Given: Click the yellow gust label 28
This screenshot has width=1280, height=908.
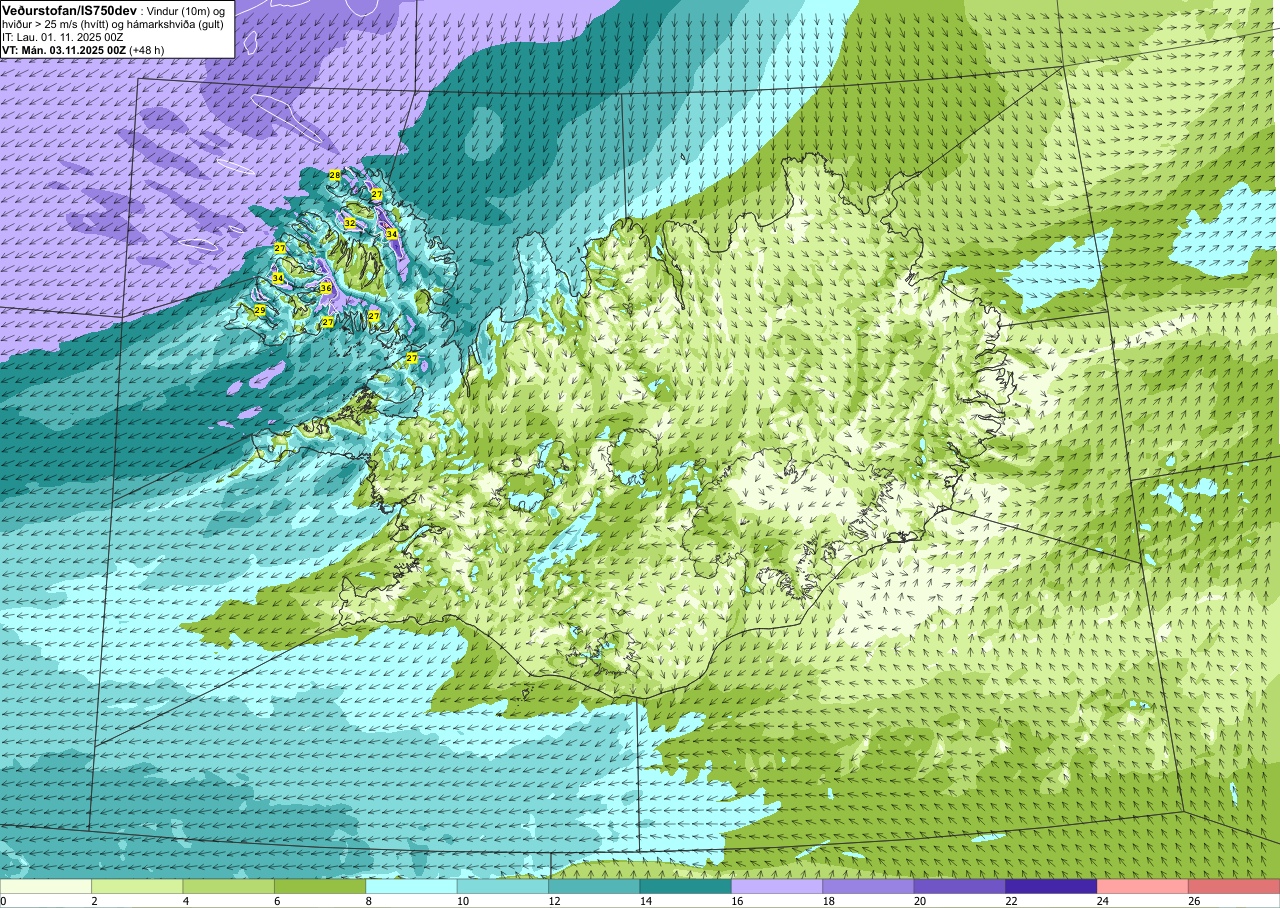Looking at the screenshot, I should pyautogui.click(x=335, y=175).
